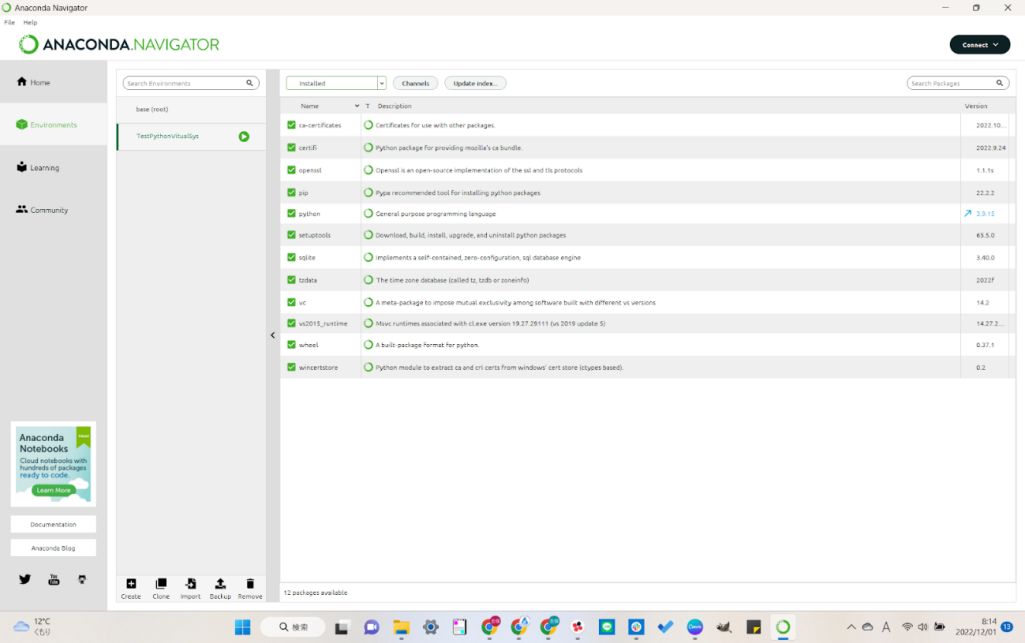
Task: Click the wheel package checkbox
Action: [x=292, y=345]
